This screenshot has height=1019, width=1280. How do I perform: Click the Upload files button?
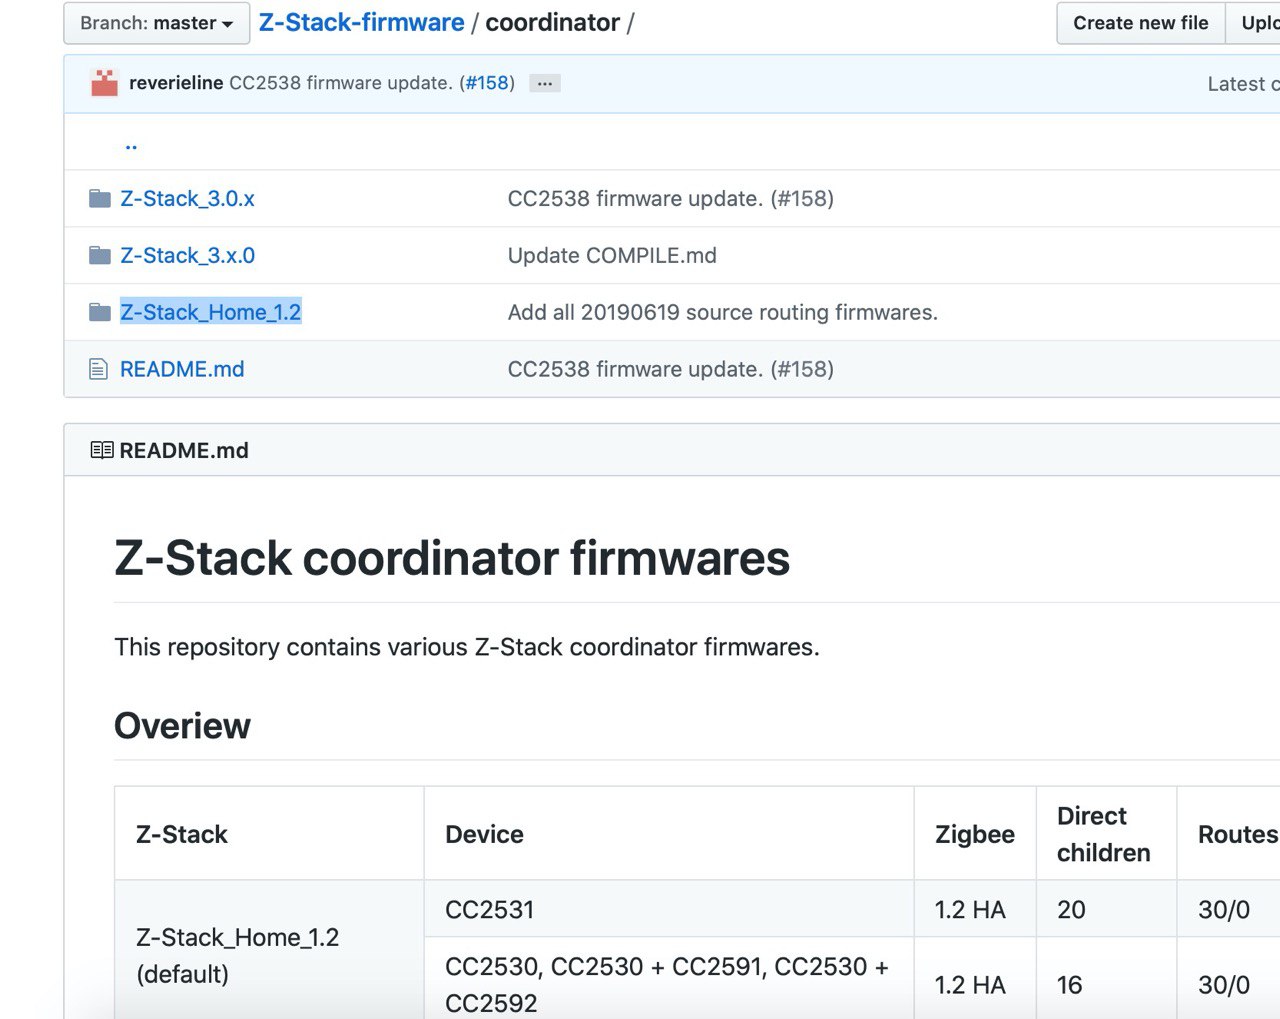[1258, 23]
